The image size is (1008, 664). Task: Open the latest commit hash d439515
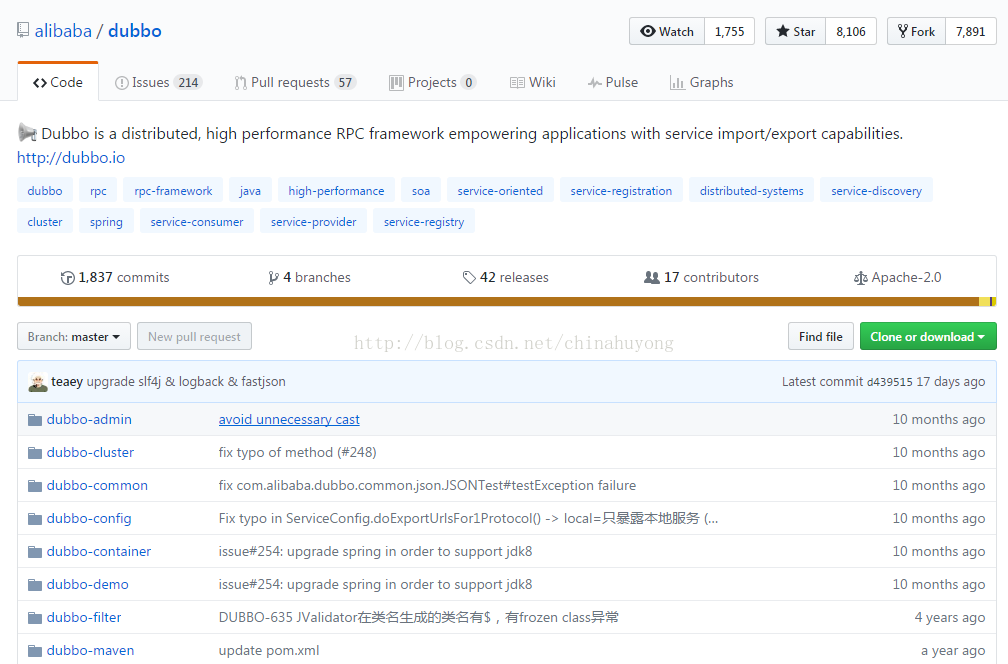coord(890,382)
